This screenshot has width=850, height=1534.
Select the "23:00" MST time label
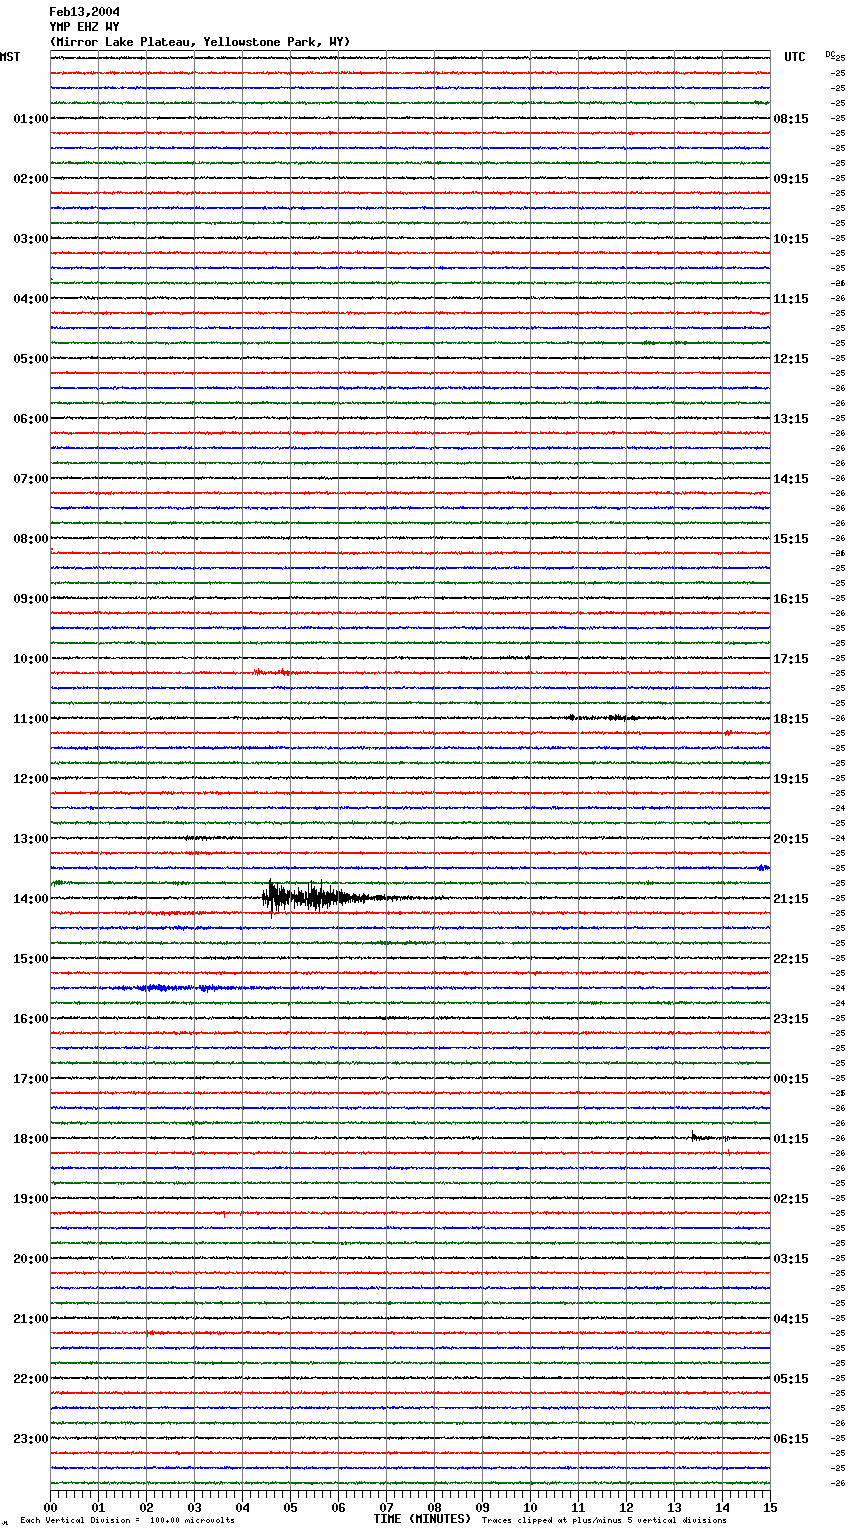click(31, 1439)
